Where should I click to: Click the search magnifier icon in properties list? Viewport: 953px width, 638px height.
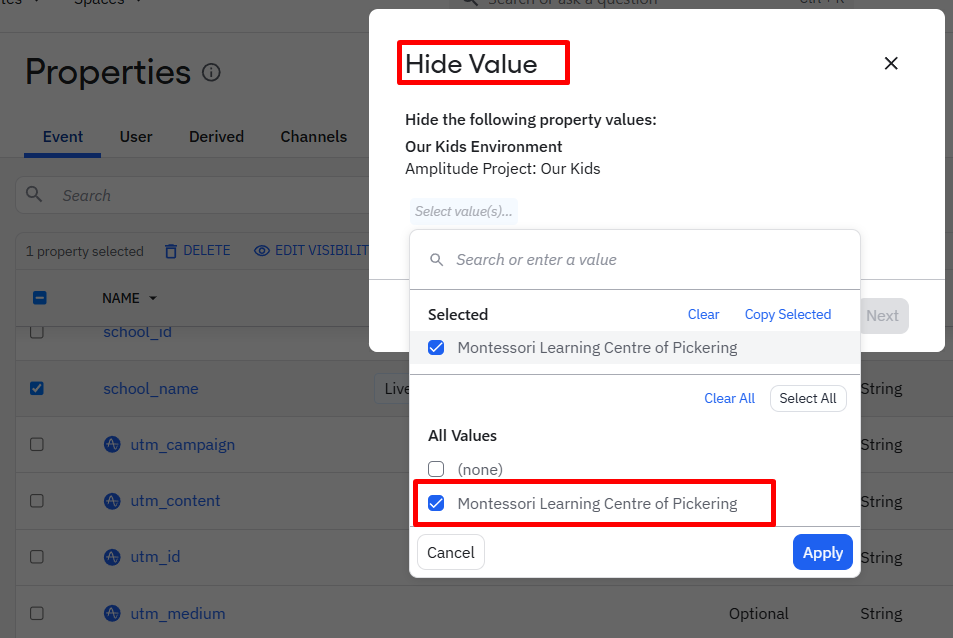coord(34,195)
